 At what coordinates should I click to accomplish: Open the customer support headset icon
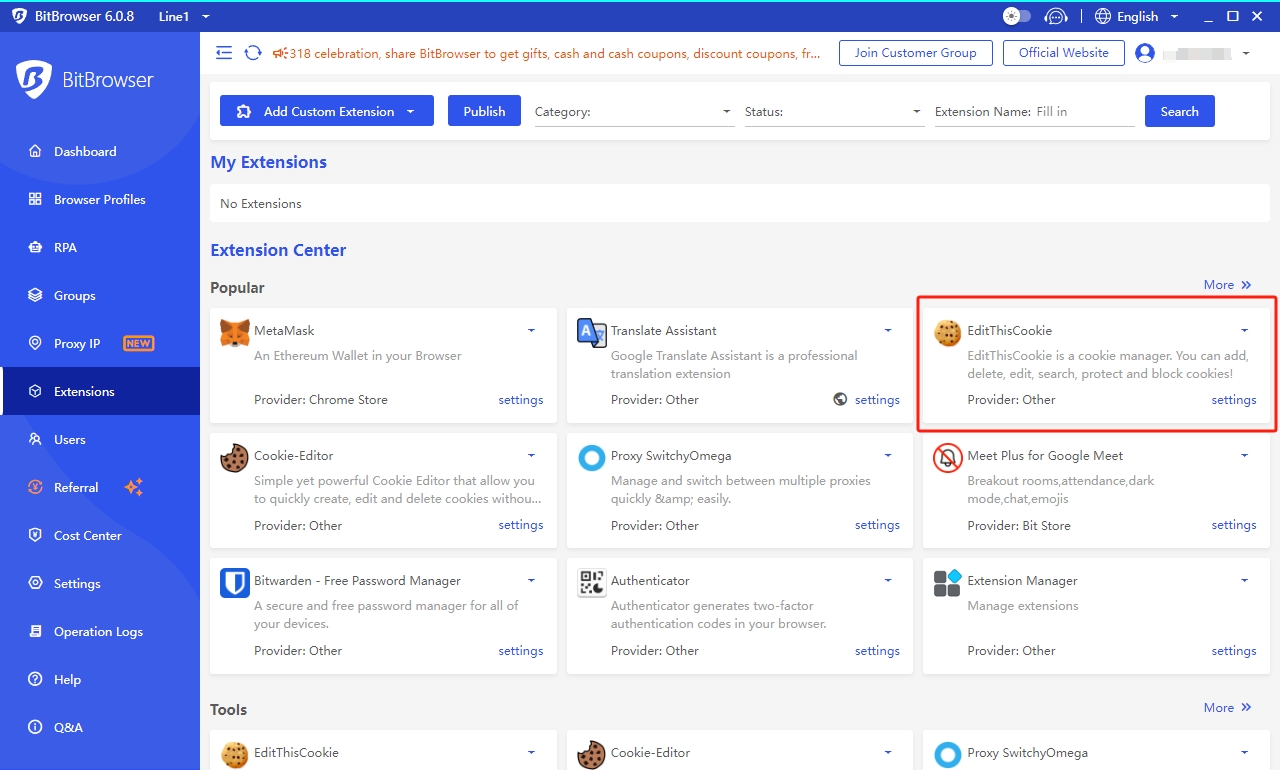coord(1056,16)
